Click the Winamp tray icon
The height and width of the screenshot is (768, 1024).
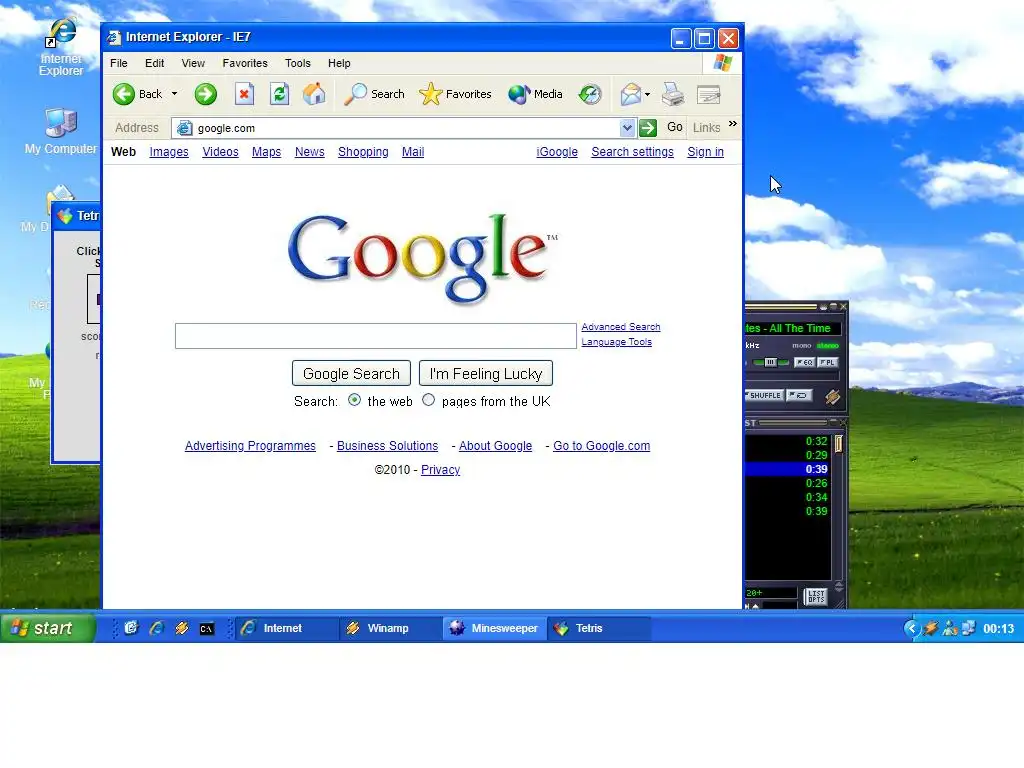(931, 628)
